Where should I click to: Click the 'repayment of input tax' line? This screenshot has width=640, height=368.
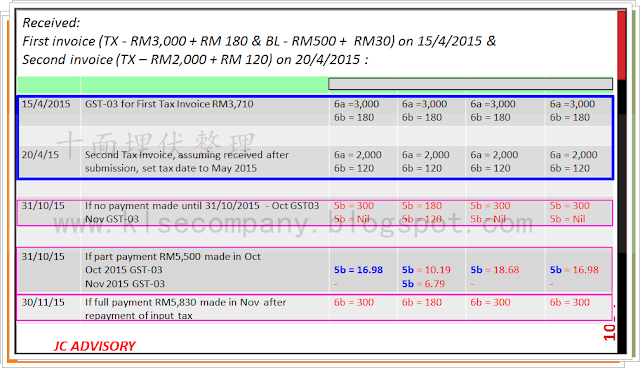point(138,315)
